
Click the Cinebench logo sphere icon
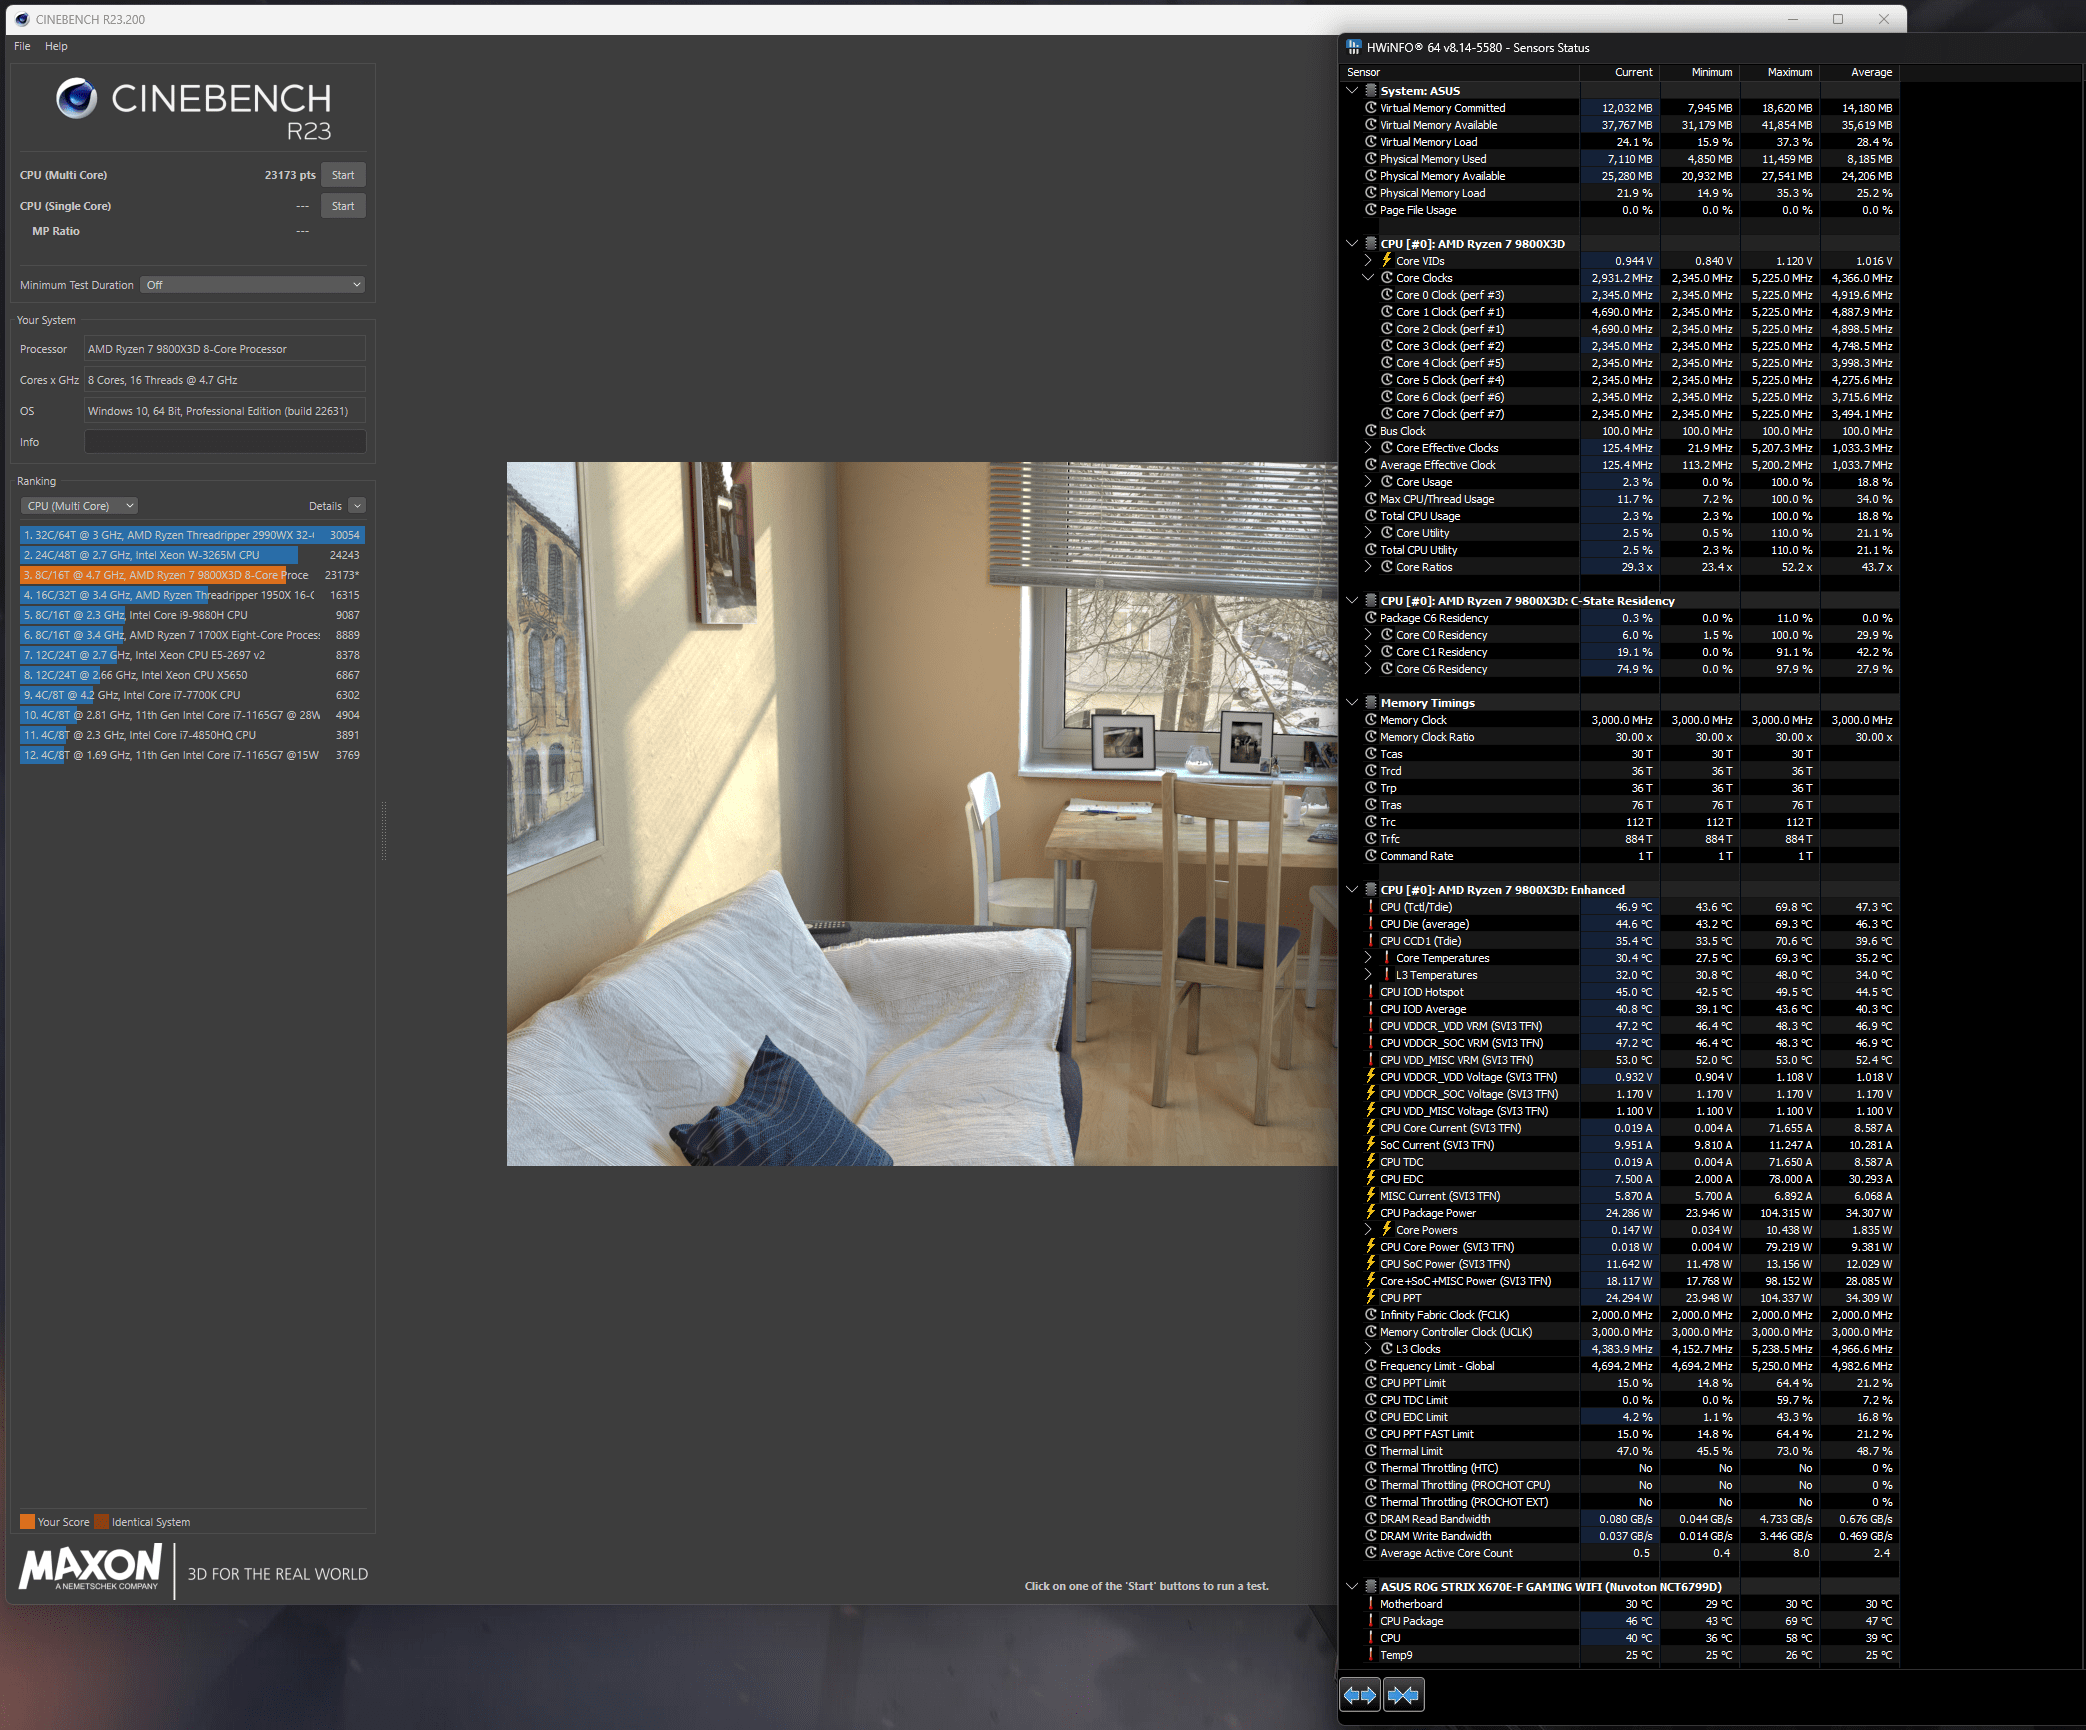[77, 98]
